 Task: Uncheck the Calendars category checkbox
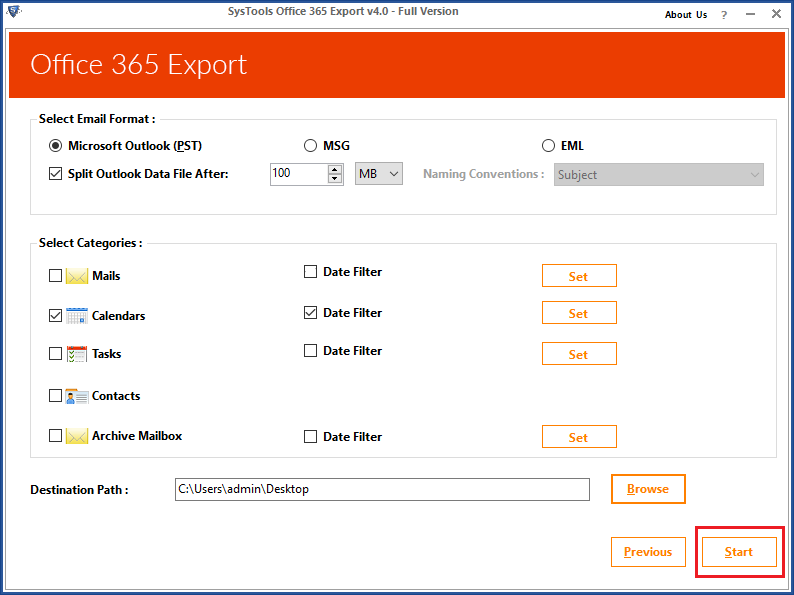click(55, 315)
